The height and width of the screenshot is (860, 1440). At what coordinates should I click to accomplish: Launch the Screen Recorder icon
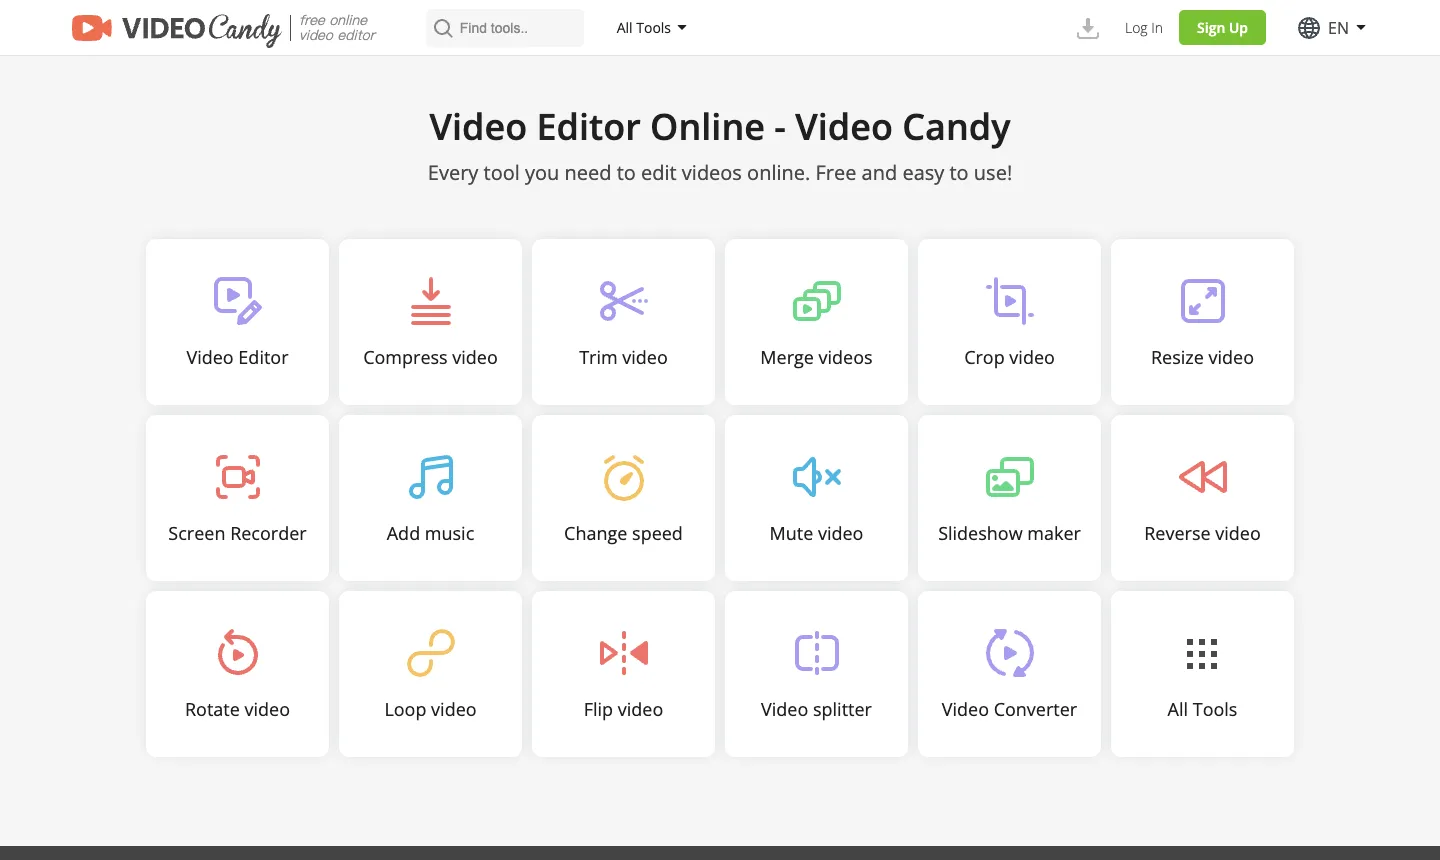click(x=238, y=477)
